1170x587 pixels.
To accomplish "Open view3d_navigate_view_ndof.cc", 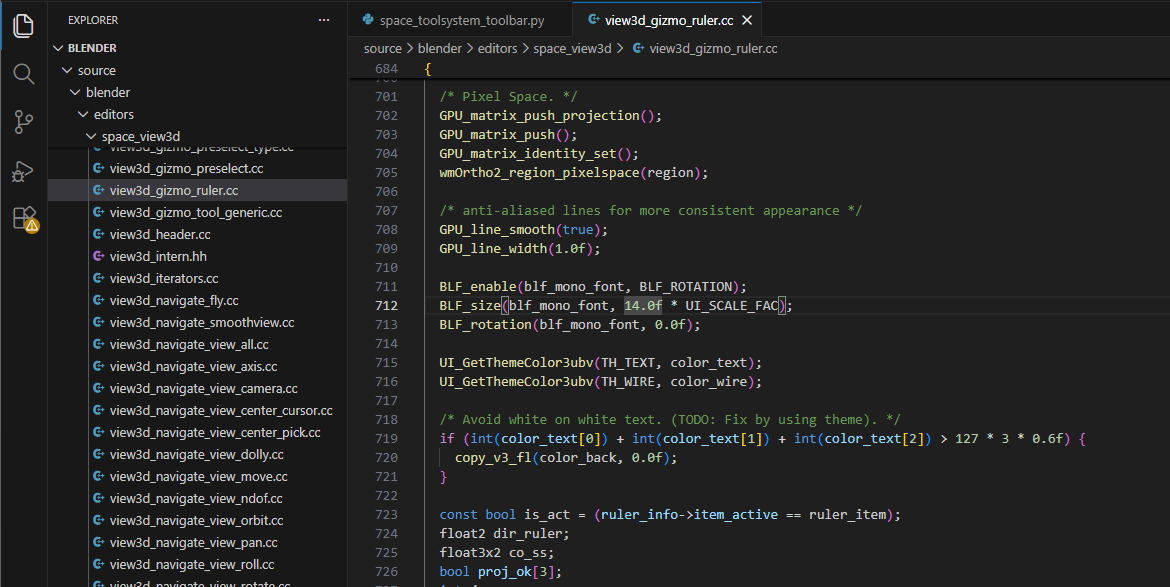I will pos(198,498).
